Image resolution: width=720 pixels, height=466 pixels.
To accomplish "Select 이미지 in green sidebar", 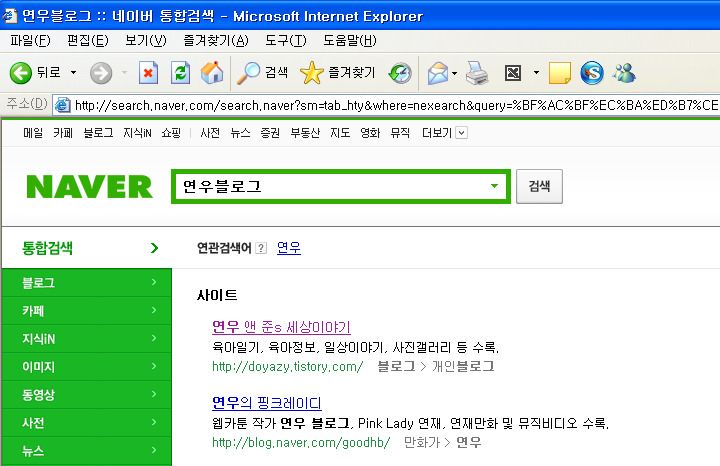I will pos(86,367).
